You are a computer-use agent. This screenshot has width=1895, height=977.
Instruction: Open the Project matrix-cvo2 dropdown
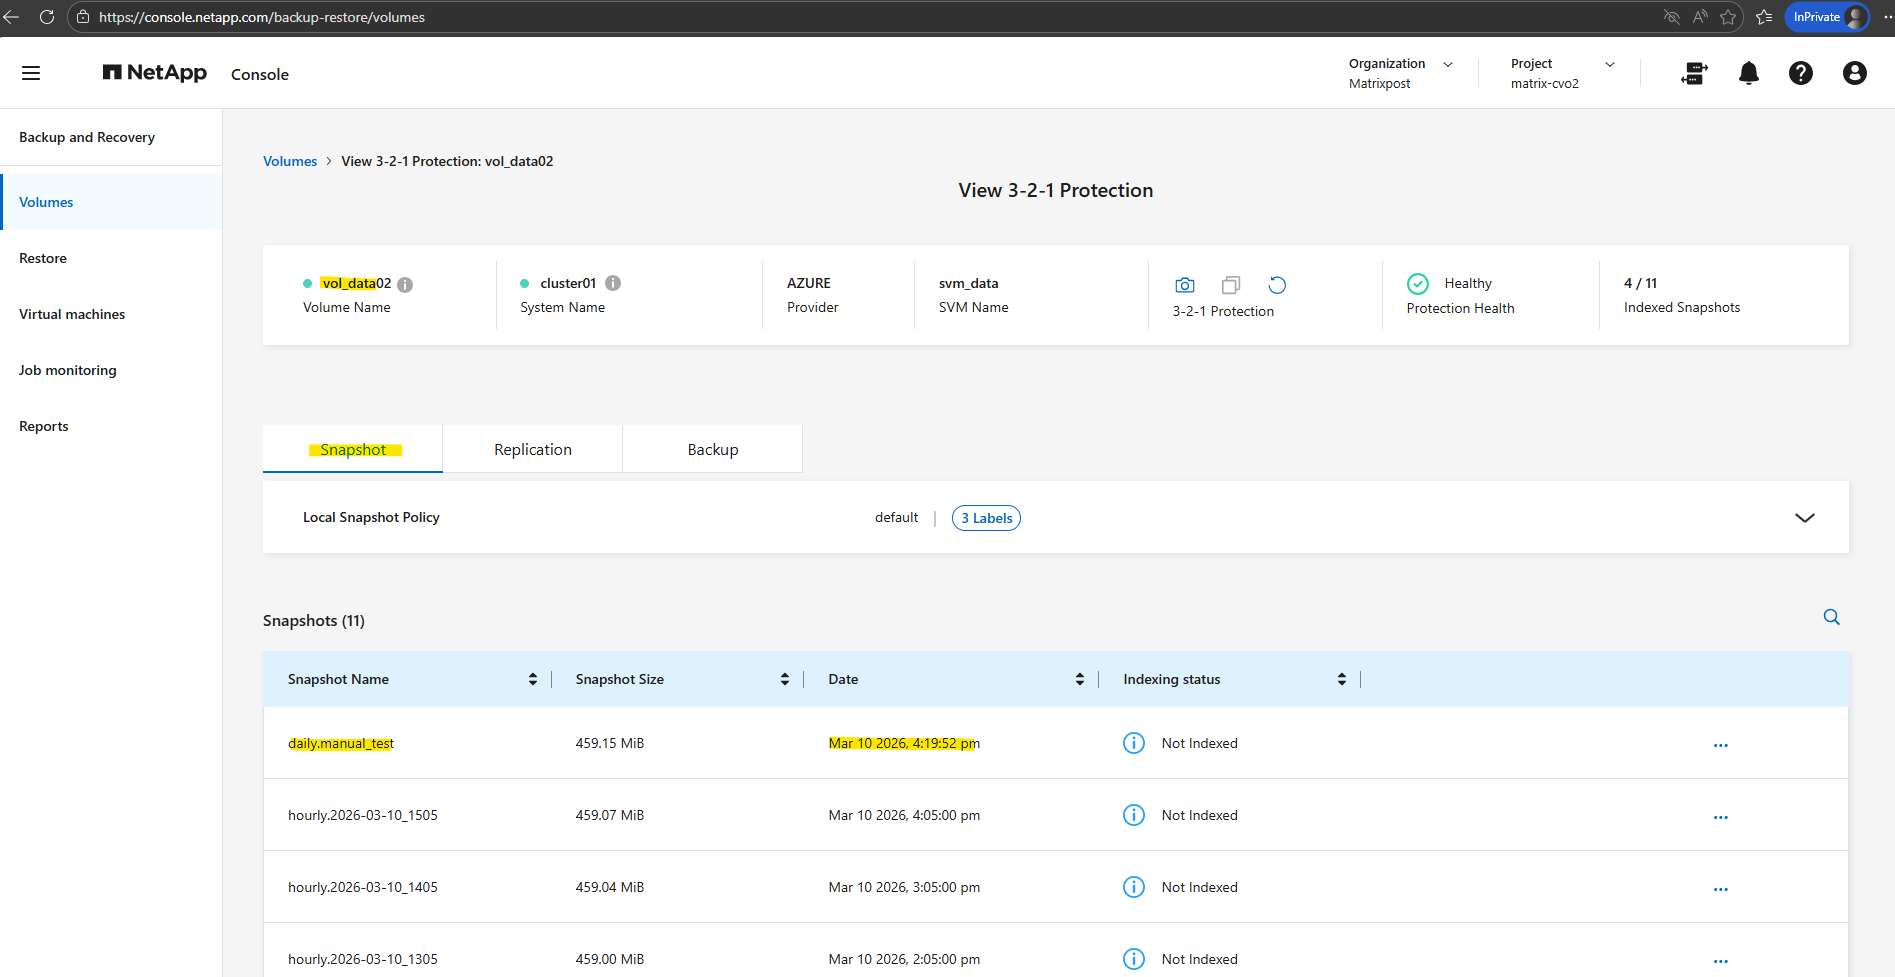[x=1609, y=64]
